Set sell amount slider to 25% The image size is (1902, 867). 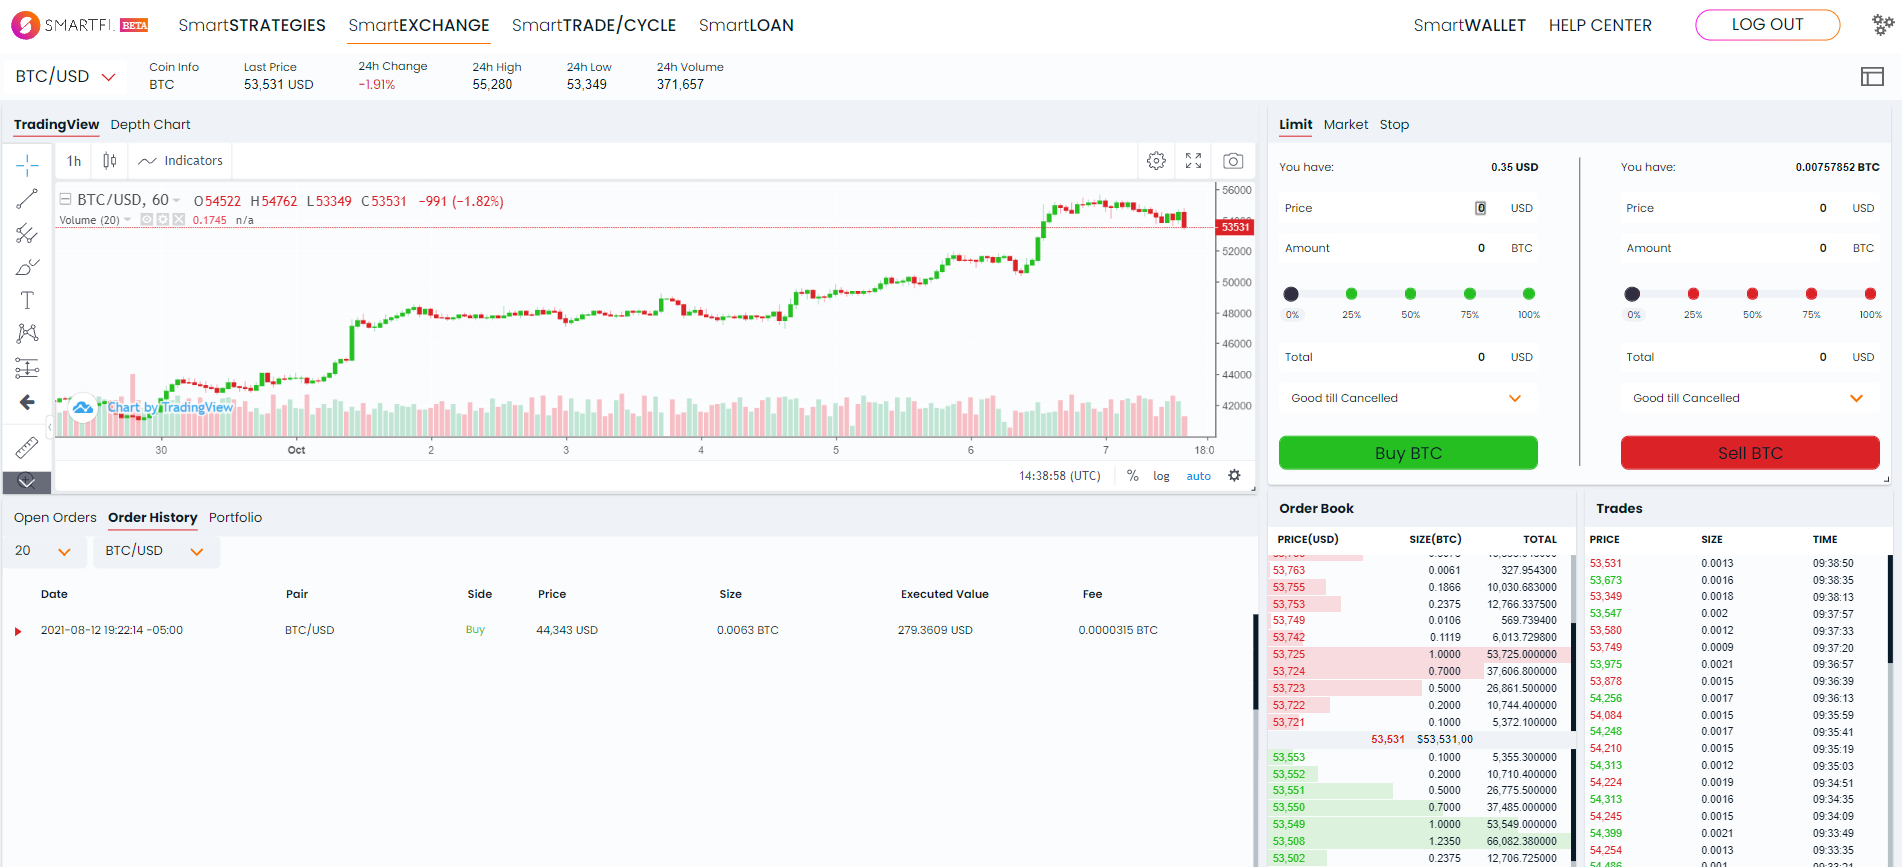tap(1693, 294)
